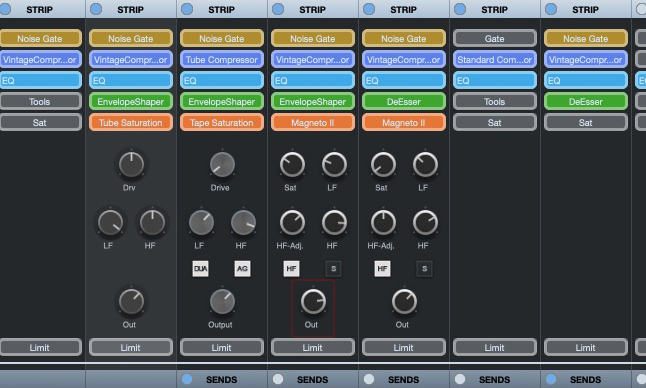The height and width of the screenshot is (388, 646).
Task: Toggle STRIP power above the Gate channel
Action: (x=460, y=9)
